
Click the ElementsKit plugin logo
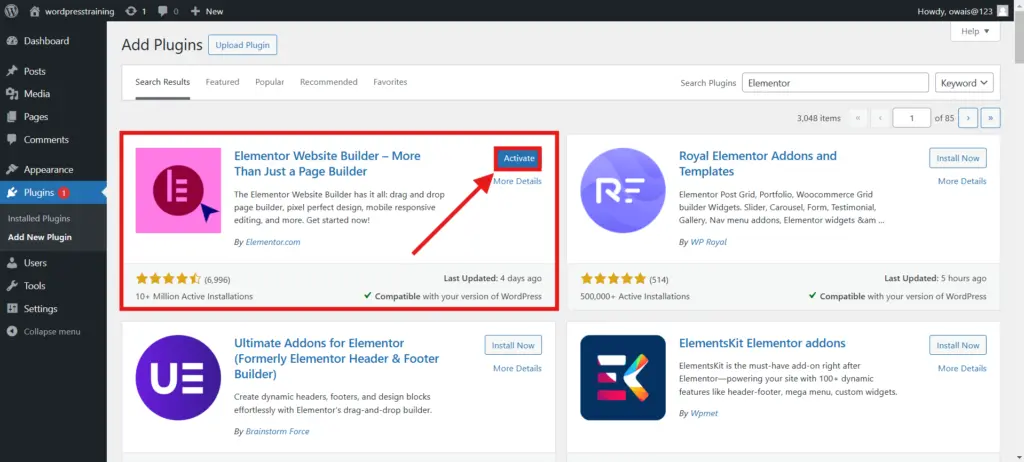coord(623,378)
